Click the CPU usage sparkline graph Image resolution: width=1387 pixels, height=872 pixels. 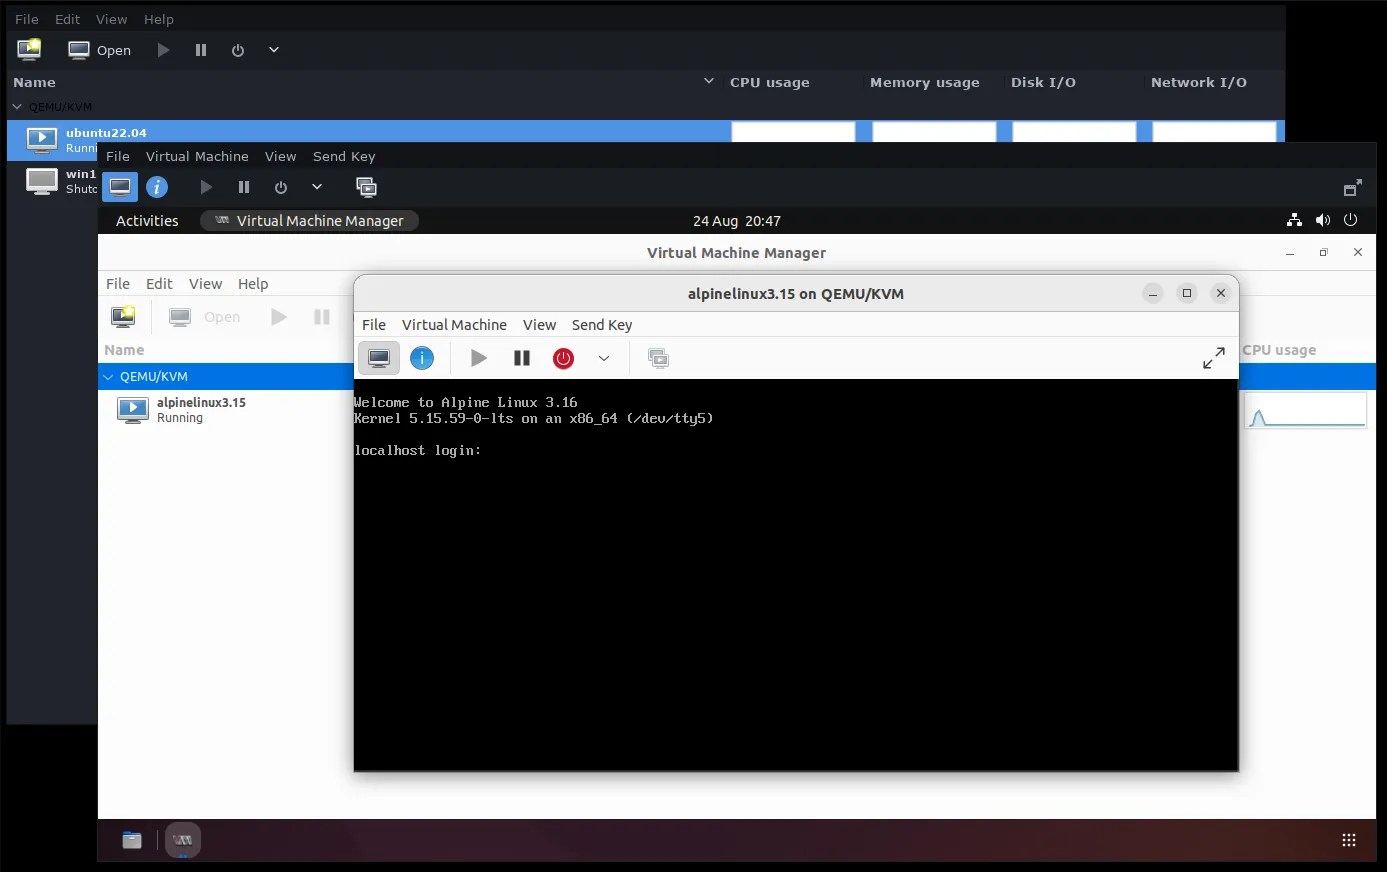[x=1306, y=410]
